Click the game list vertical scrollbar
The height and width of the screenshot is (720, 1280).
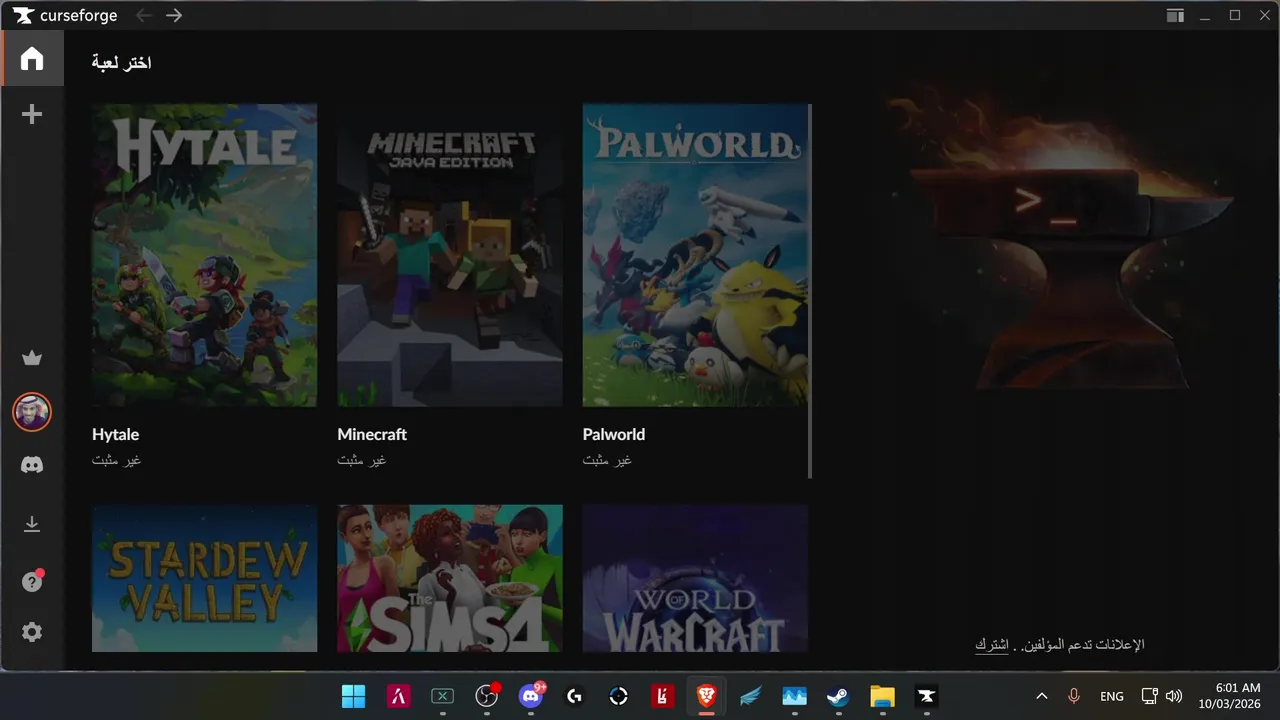[x=810, y=291]
